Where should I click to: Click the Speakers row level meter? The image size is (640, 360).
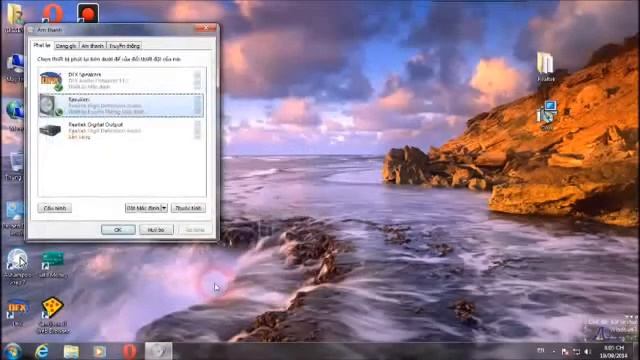tap(198, 105)
